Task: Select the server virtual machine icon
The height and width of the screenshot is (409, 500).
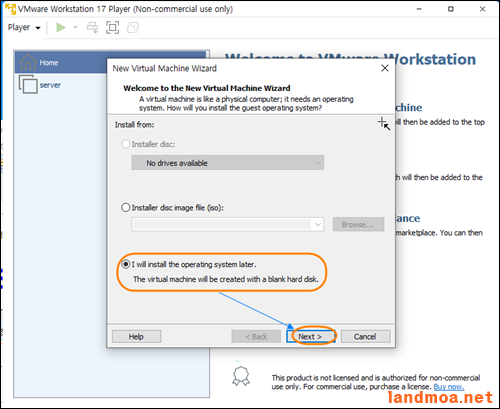Action: [x=28, y=84]
